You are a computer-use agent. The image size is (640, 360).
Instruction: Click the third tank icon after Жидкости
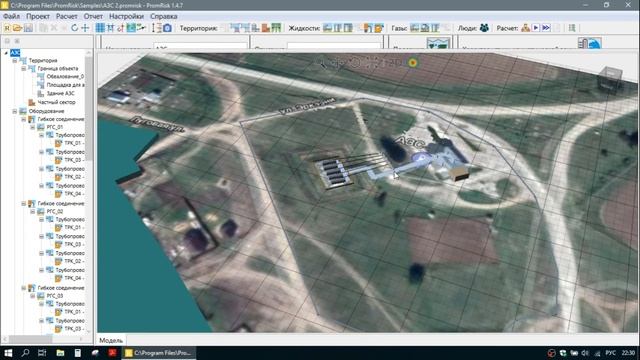[x=348, y=28]
